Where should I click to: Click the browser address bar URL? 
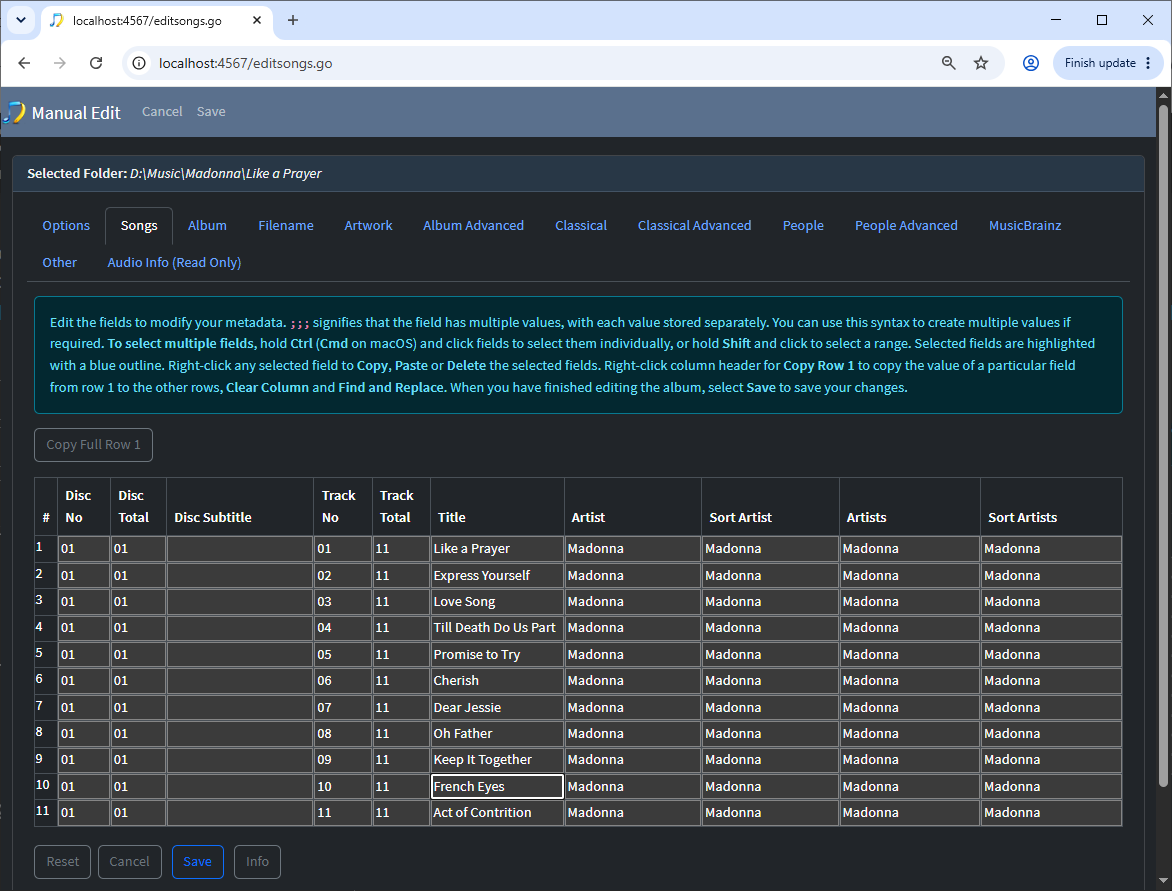click(245, 64)
